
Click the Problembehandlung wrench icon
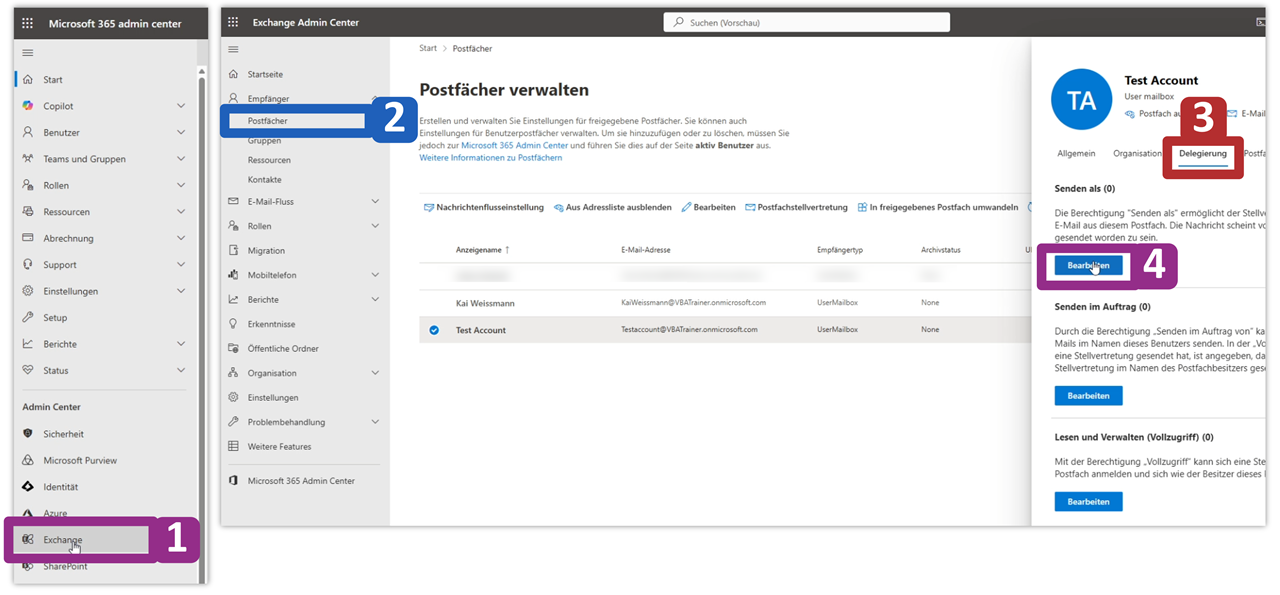tap(233, 422)
